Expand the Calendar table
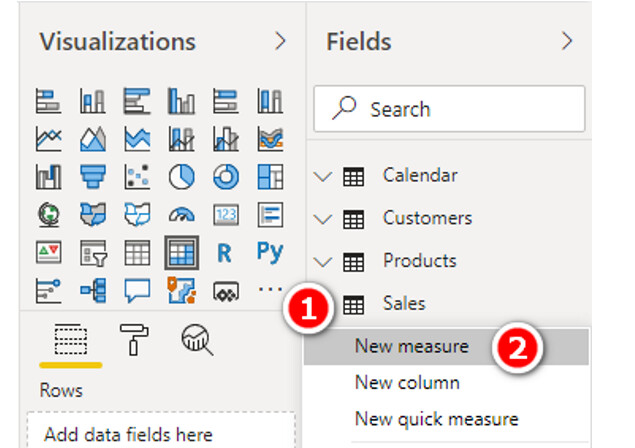The width and height of the screenshot is (635, 448). 323,177
